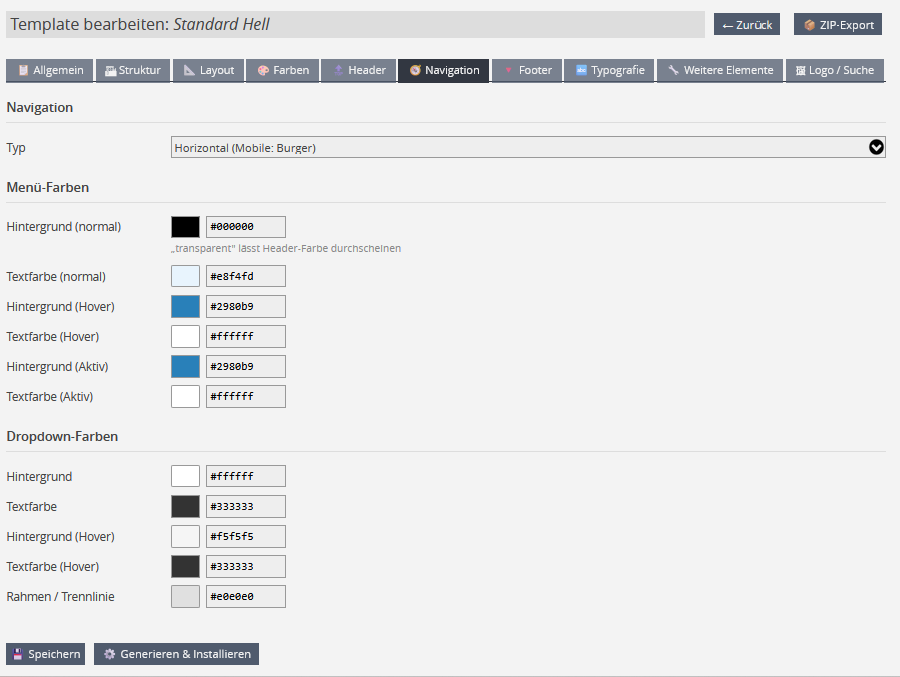Edit dropdown Hintergrund #ffffff hex field
The image size is (900, 677).
click(x=246, y=476)
